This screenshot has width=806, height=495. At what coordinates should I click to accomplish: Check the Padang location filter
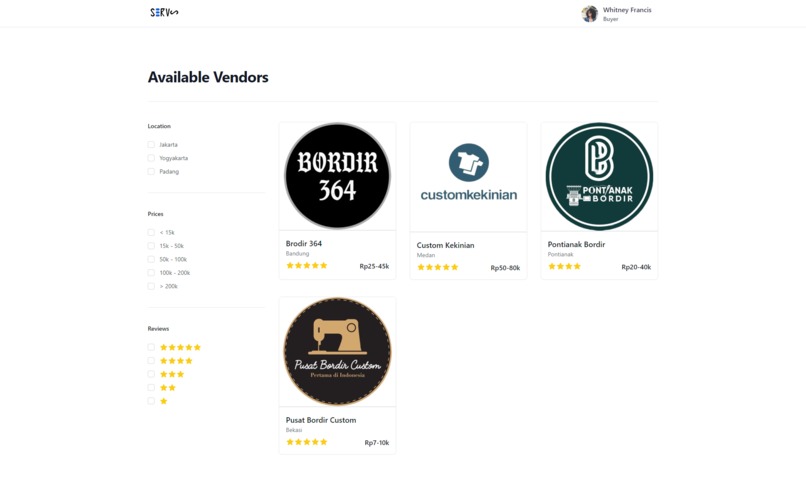point(151,172)
